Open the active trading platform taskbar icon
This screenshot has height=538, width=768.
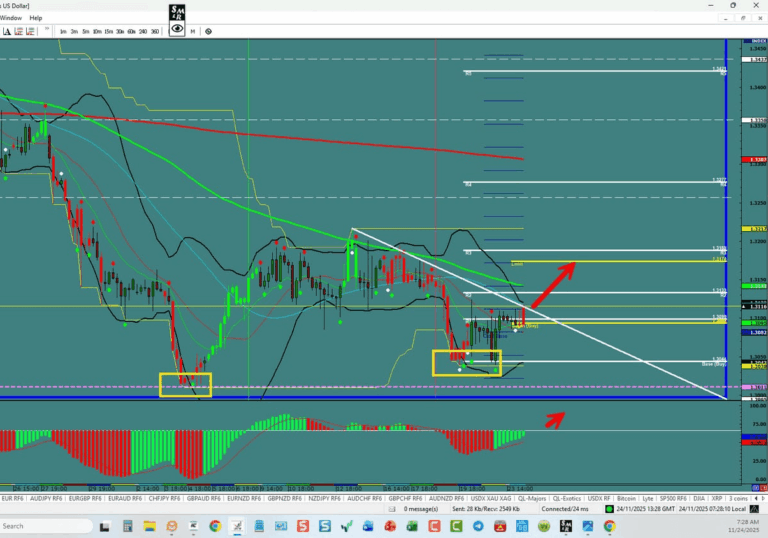click(x=237, y=527)
